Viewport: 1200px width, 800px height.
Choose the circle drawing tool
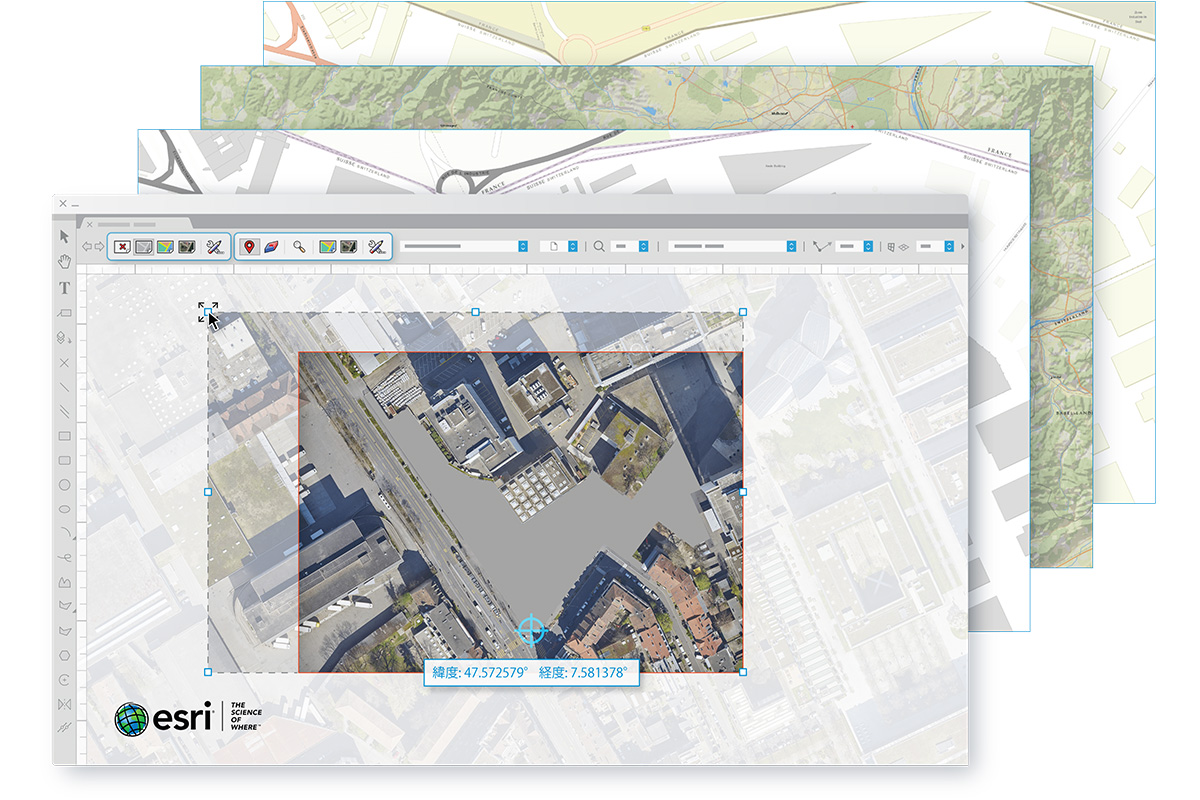[x=65, y=485]
